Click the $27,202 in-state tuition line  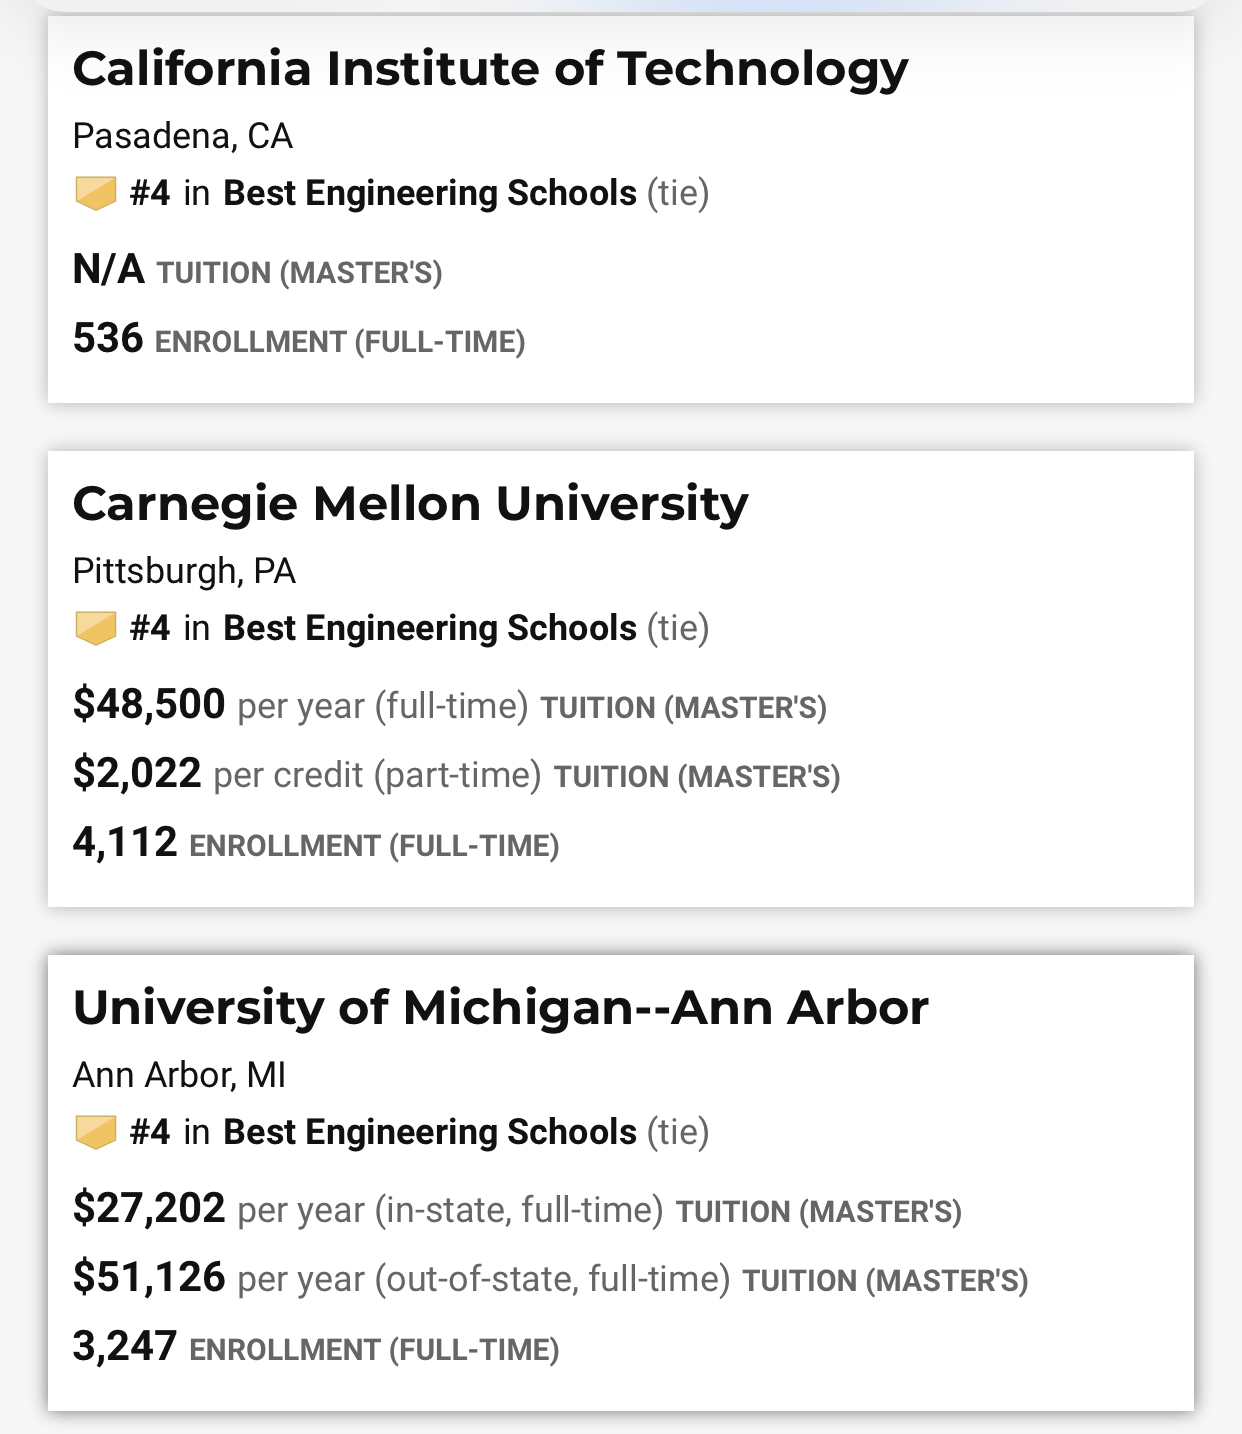point(516,1210)
